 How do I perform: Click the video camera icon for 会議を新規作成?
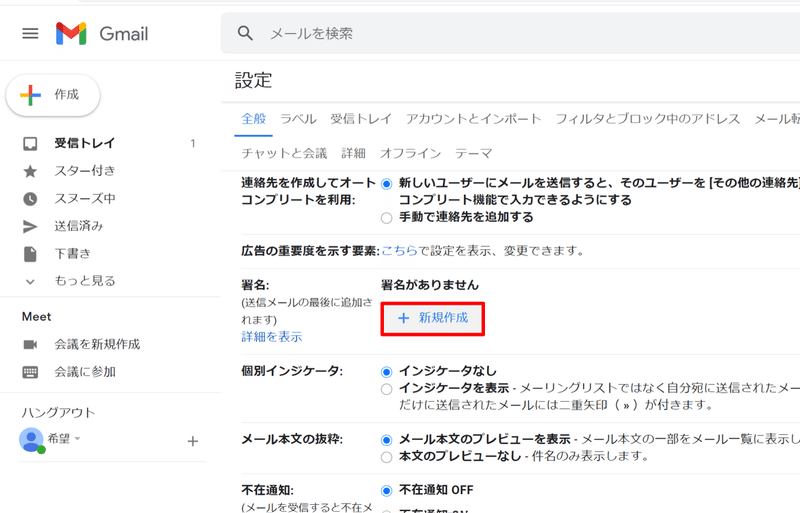(30, 345)
